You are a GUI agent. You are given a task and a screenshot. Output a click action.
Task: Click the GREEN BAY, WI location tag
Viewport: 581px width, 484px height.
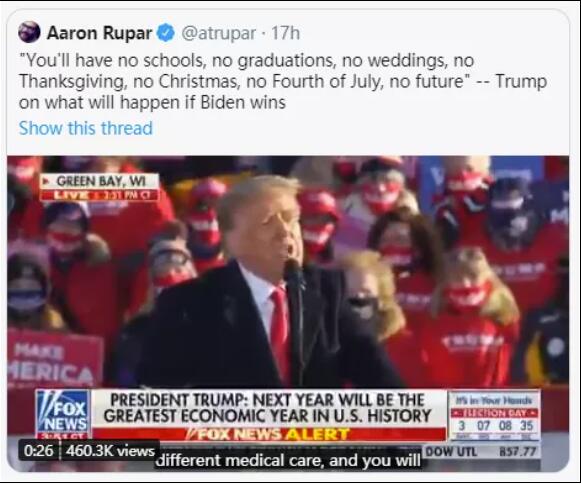100,181
